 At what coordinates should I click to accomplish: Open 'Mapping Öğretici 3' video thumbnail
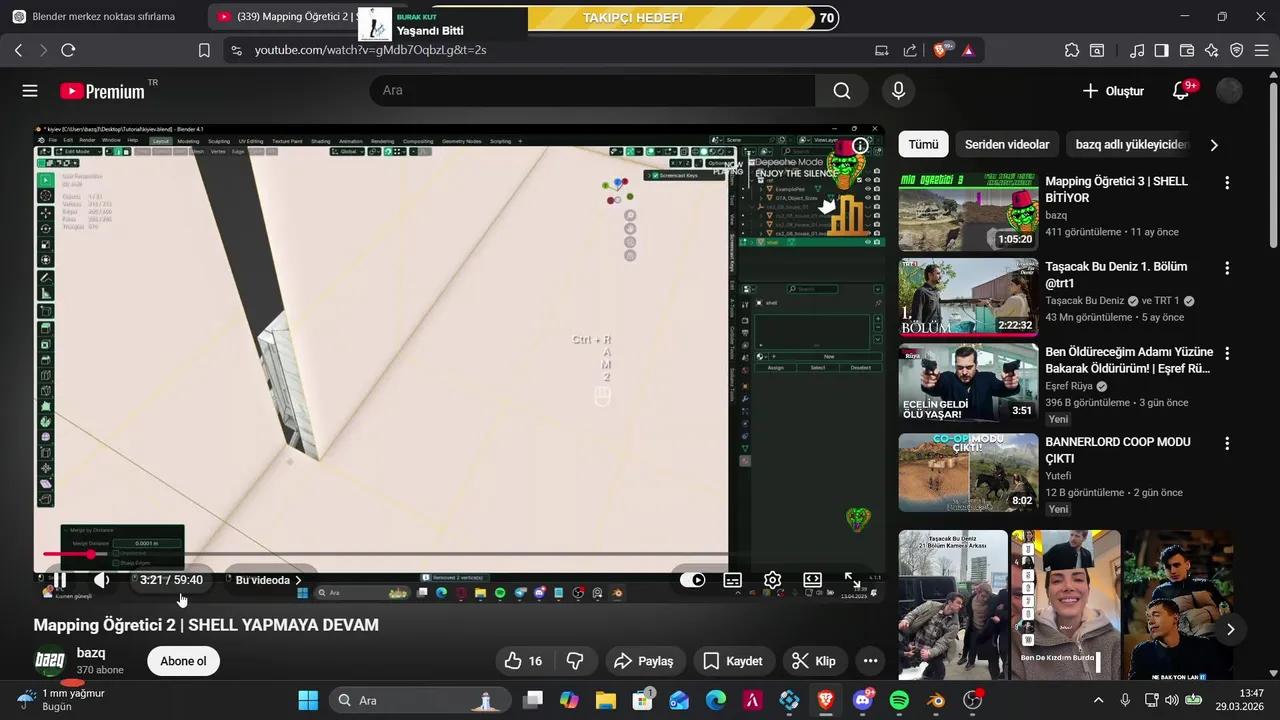point(968,211)
